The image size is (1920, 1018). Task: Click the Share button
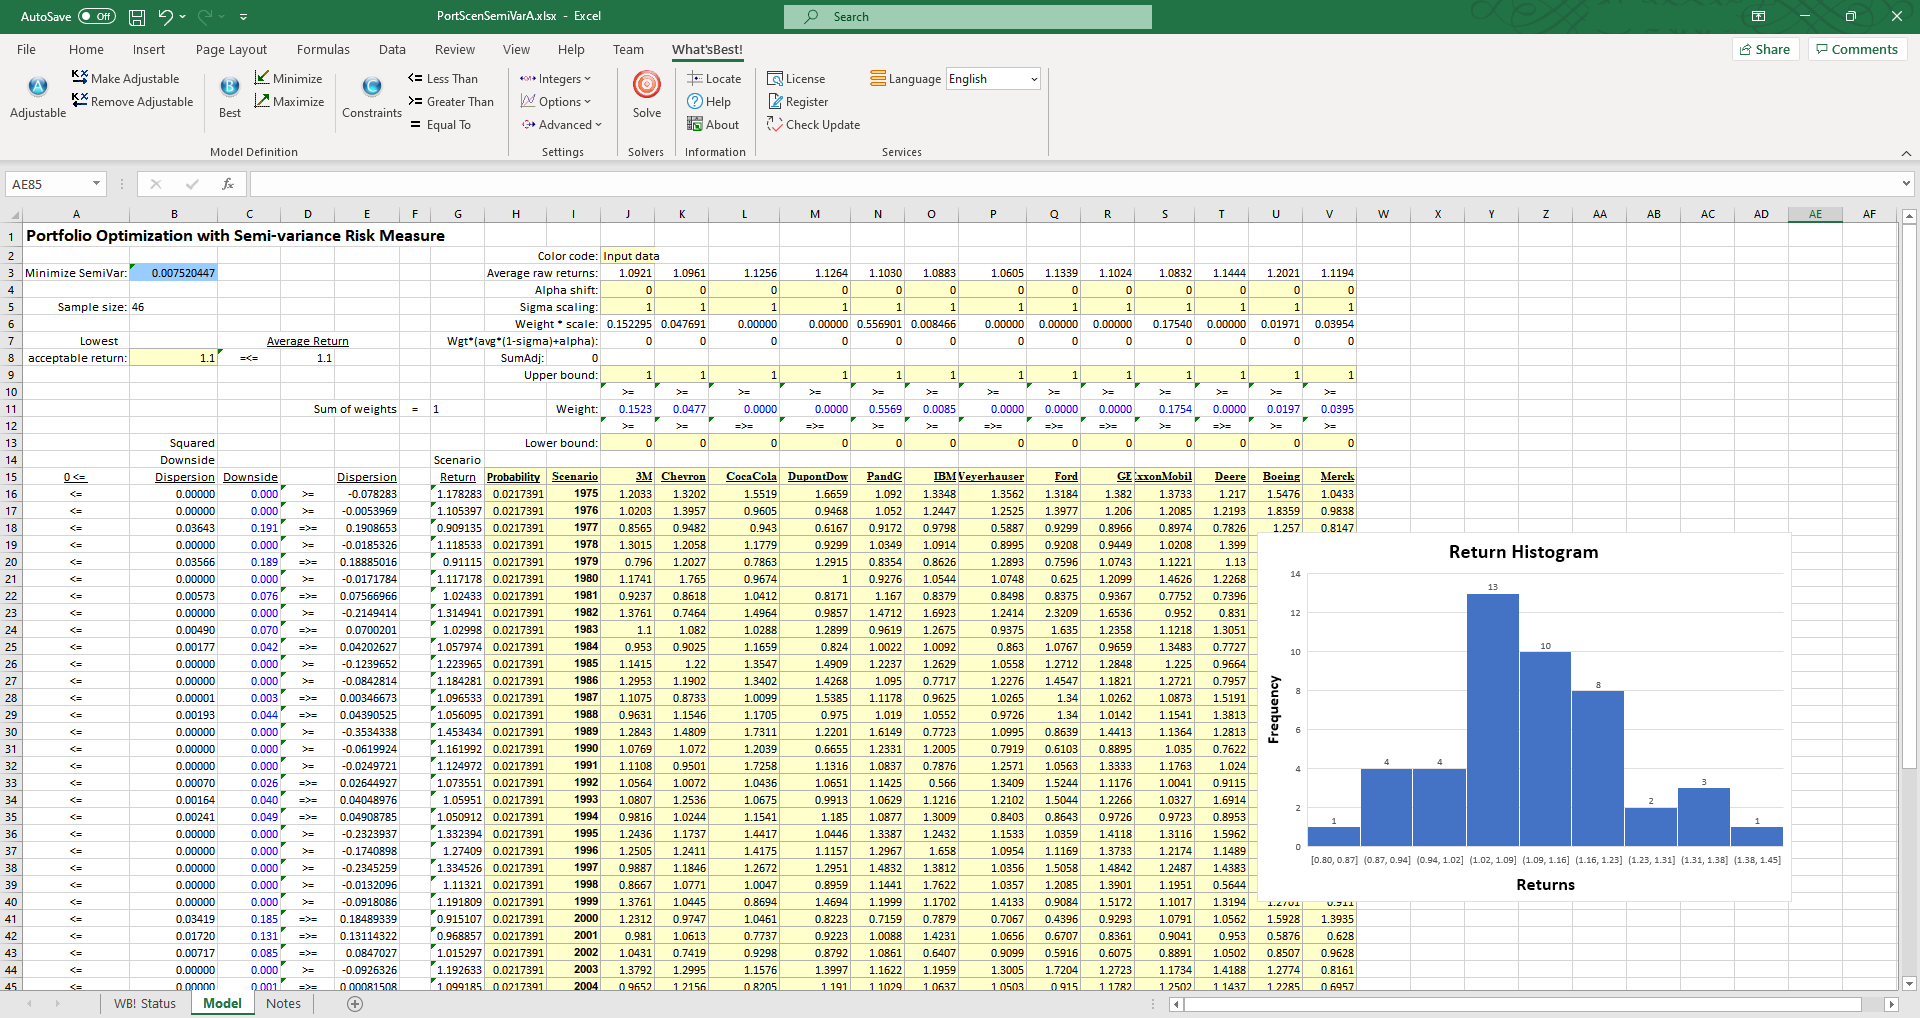coord(1765,49)
